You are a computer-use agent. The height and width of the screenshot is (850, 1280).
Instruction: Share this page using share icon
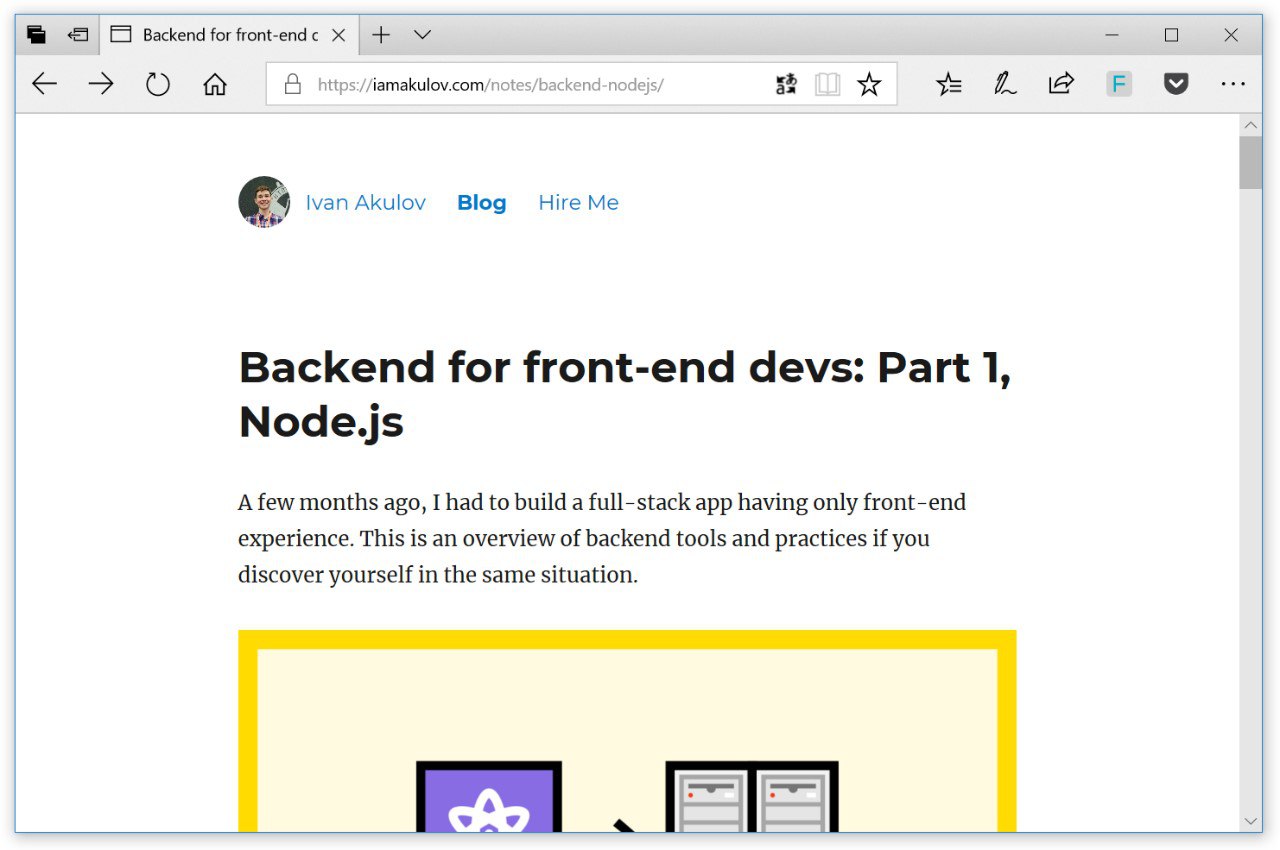[x=1061, y=83]
